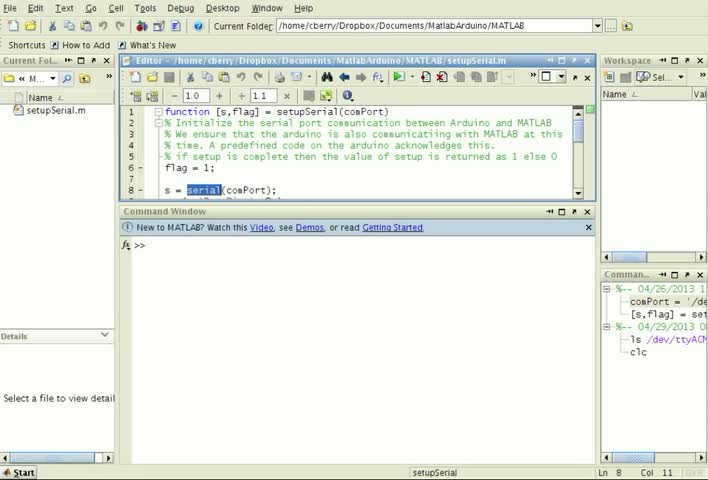The height and width of the screenshot is (480, 708).
Task: Click breakpoint dash on line 8
Action: point(140,191)
